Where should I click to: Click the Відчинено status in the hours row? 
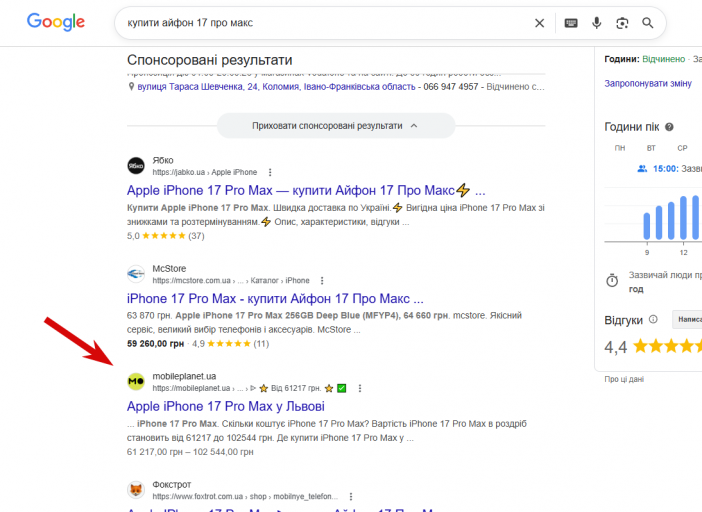pos(663,59)
